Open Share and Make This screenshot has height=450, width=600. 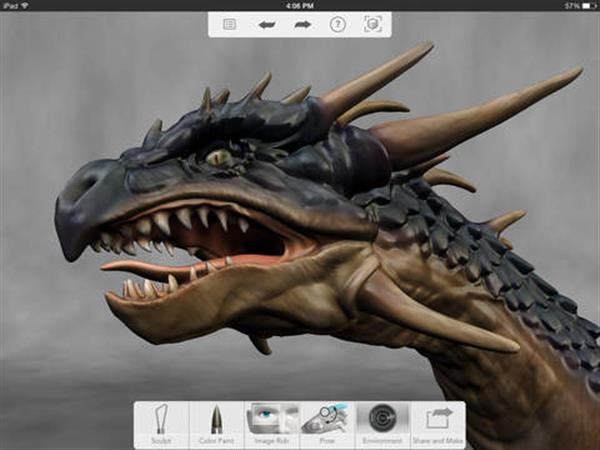pos(438,425)
